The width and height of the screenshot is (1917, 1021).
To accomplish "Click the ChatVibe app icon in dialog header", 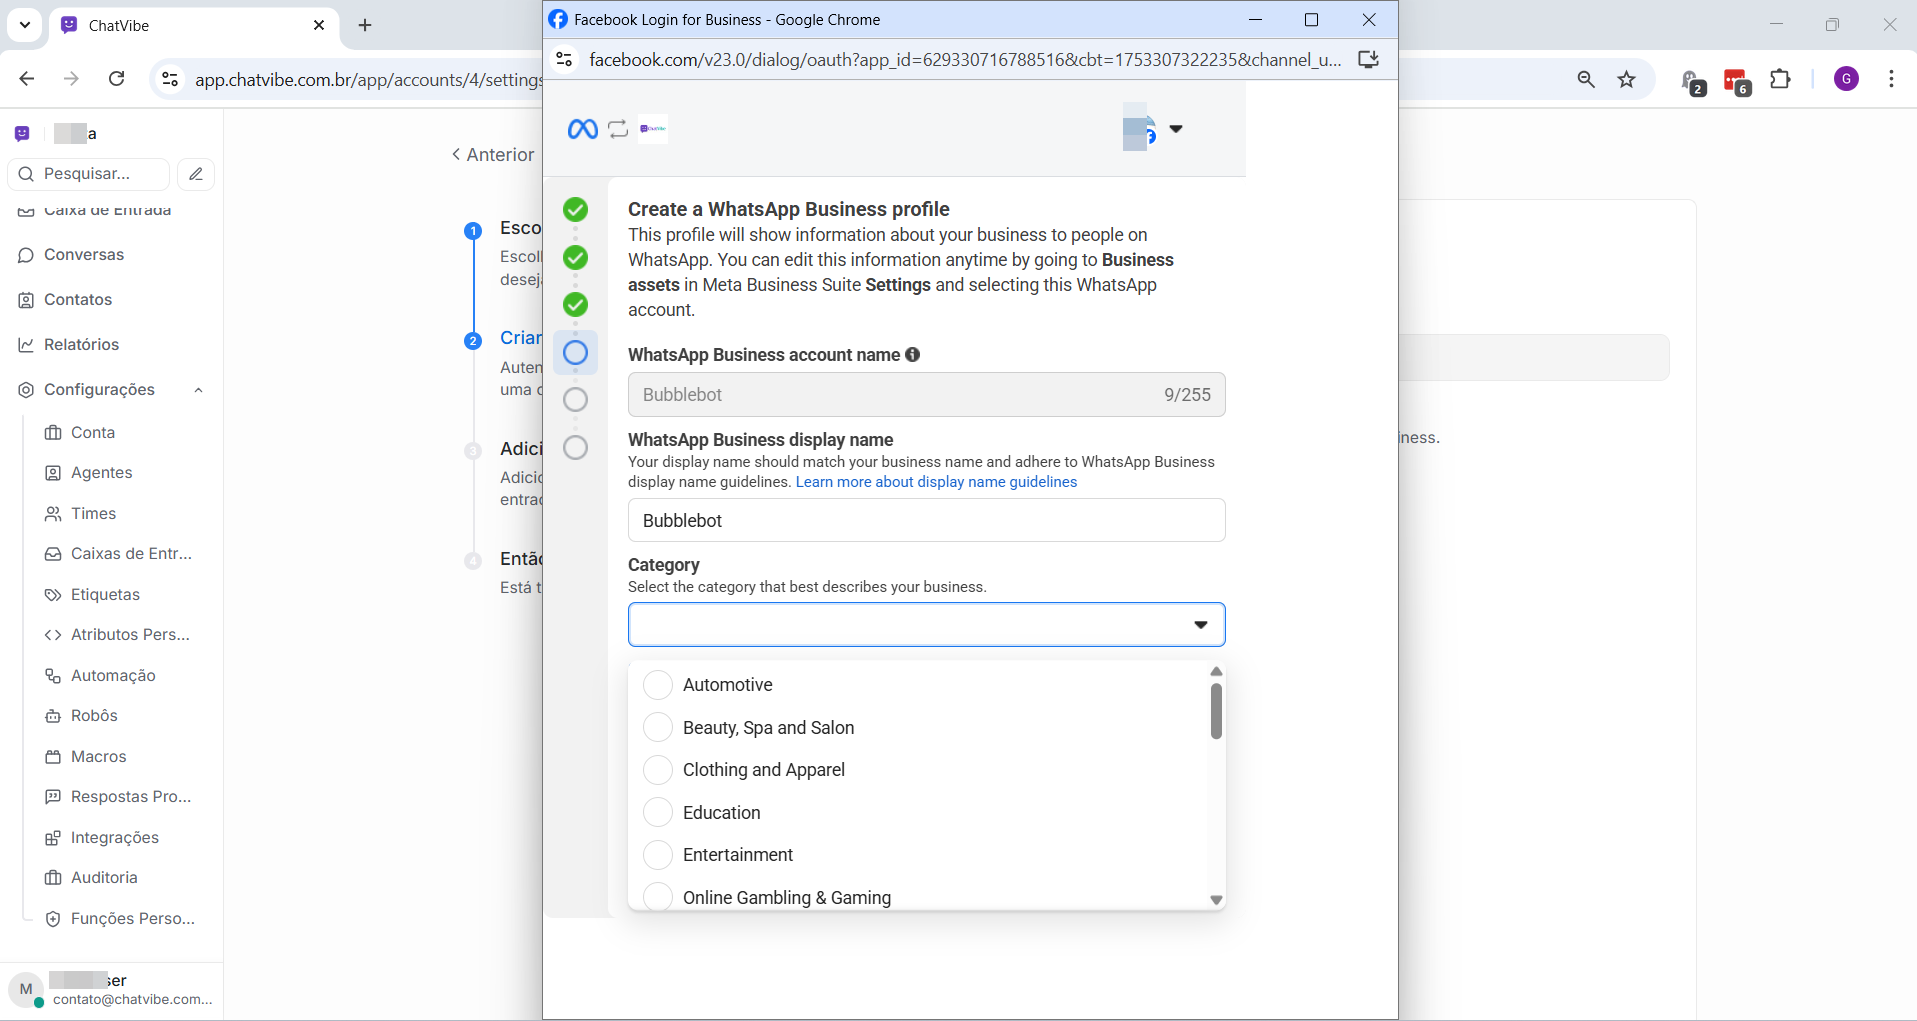I will [653, 129].
